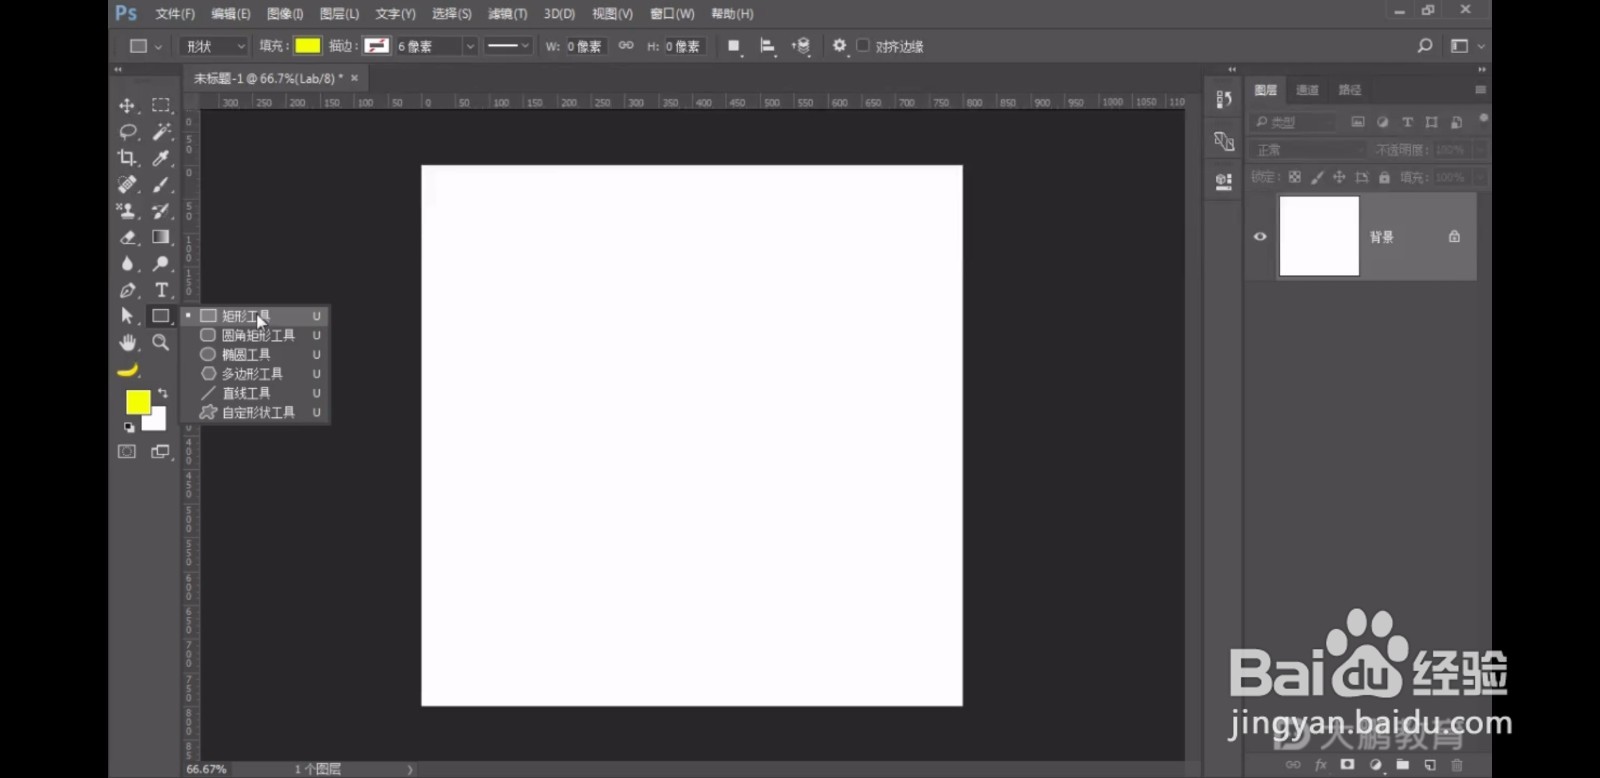The height and width of the screenshot is (778, 1600).
Task: Select the History Brush tool
Action: [160, 210]
